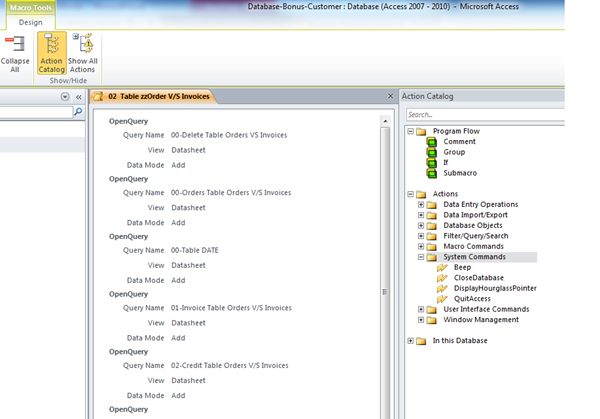This screenshot has height=419, width=600.
Task: Choose the CloseDatabase action
Action: 478,278
